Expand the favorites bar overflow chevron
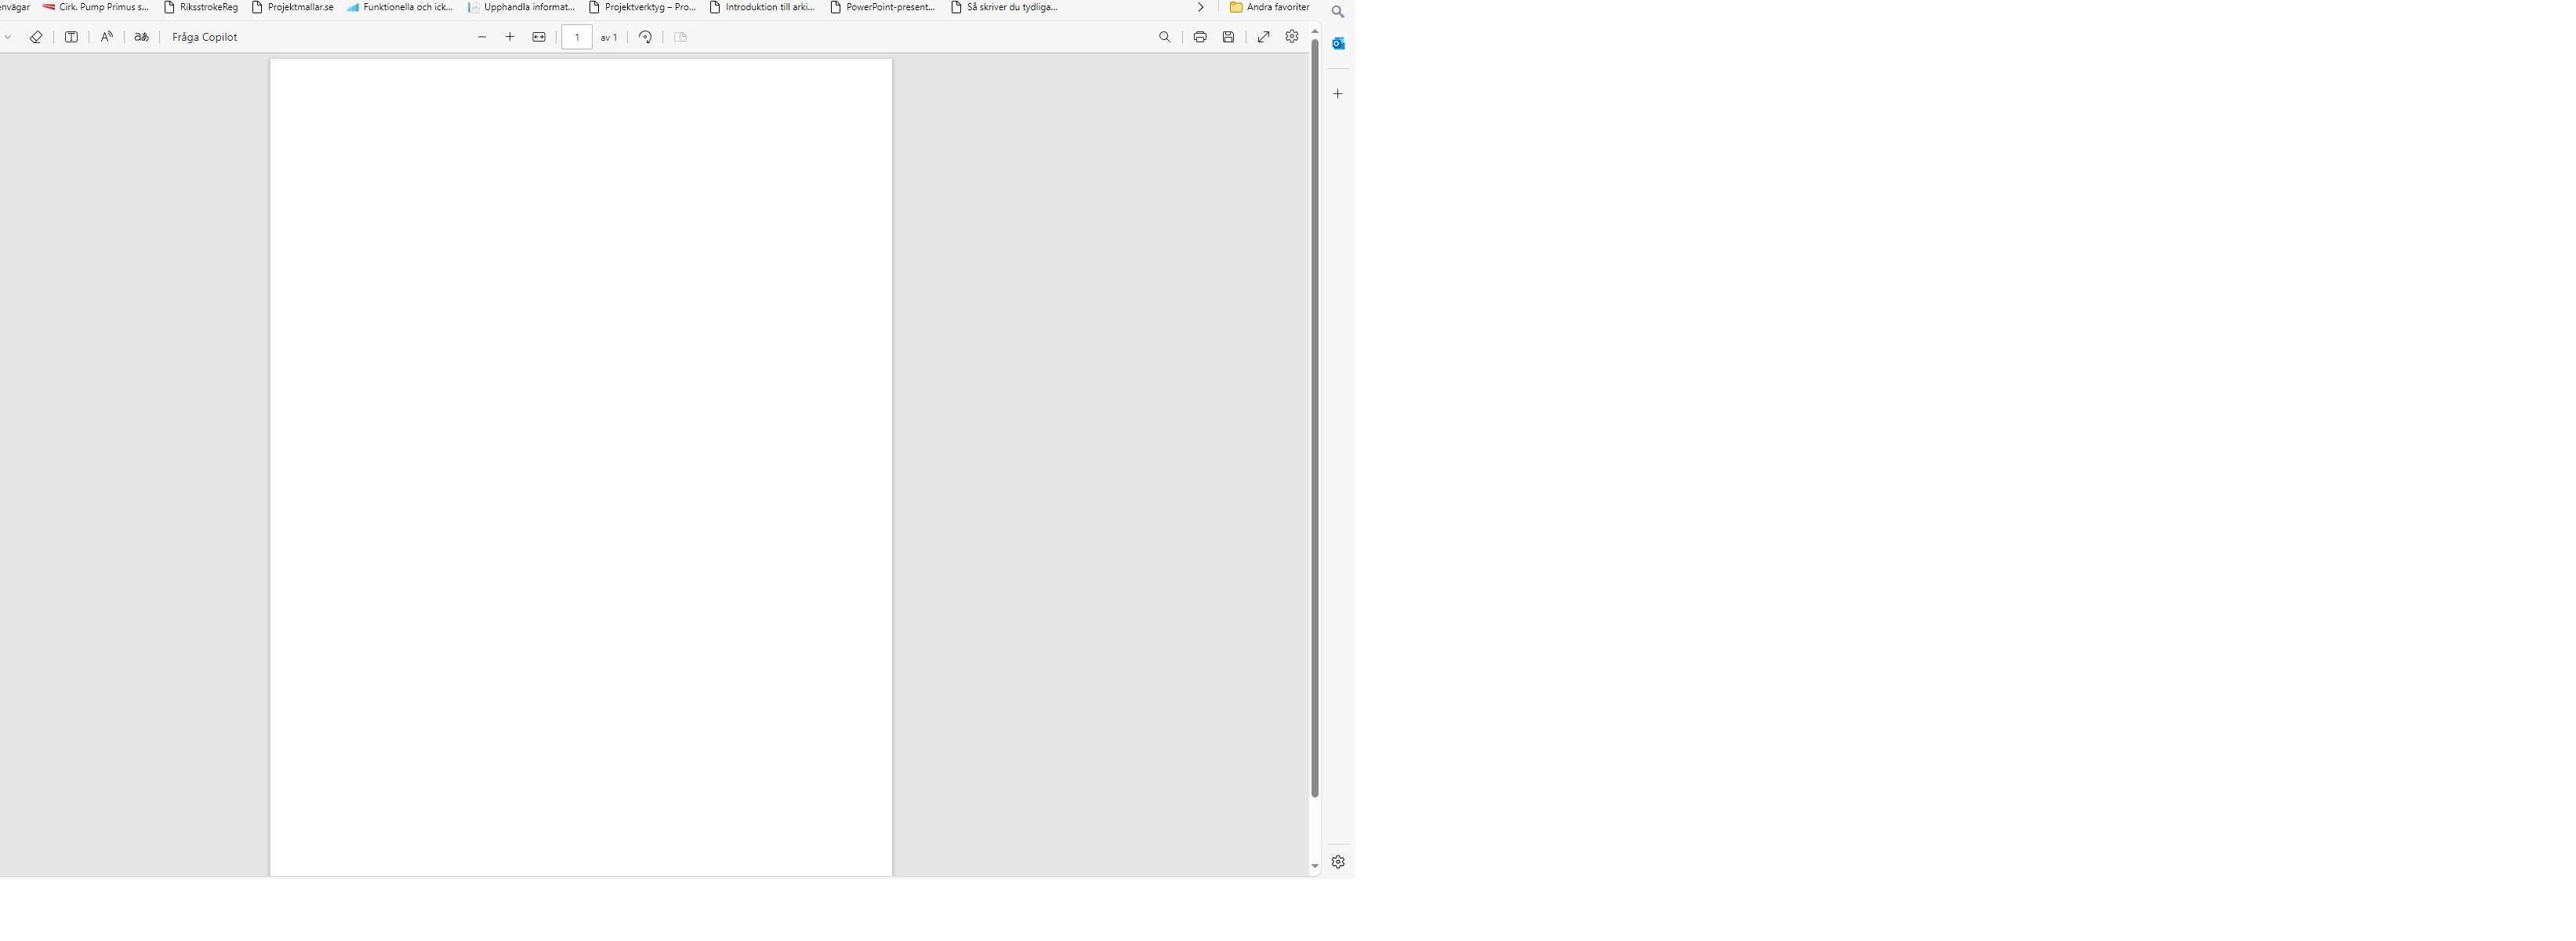This screenshot has width=2576, height=941. [1200, 7]
